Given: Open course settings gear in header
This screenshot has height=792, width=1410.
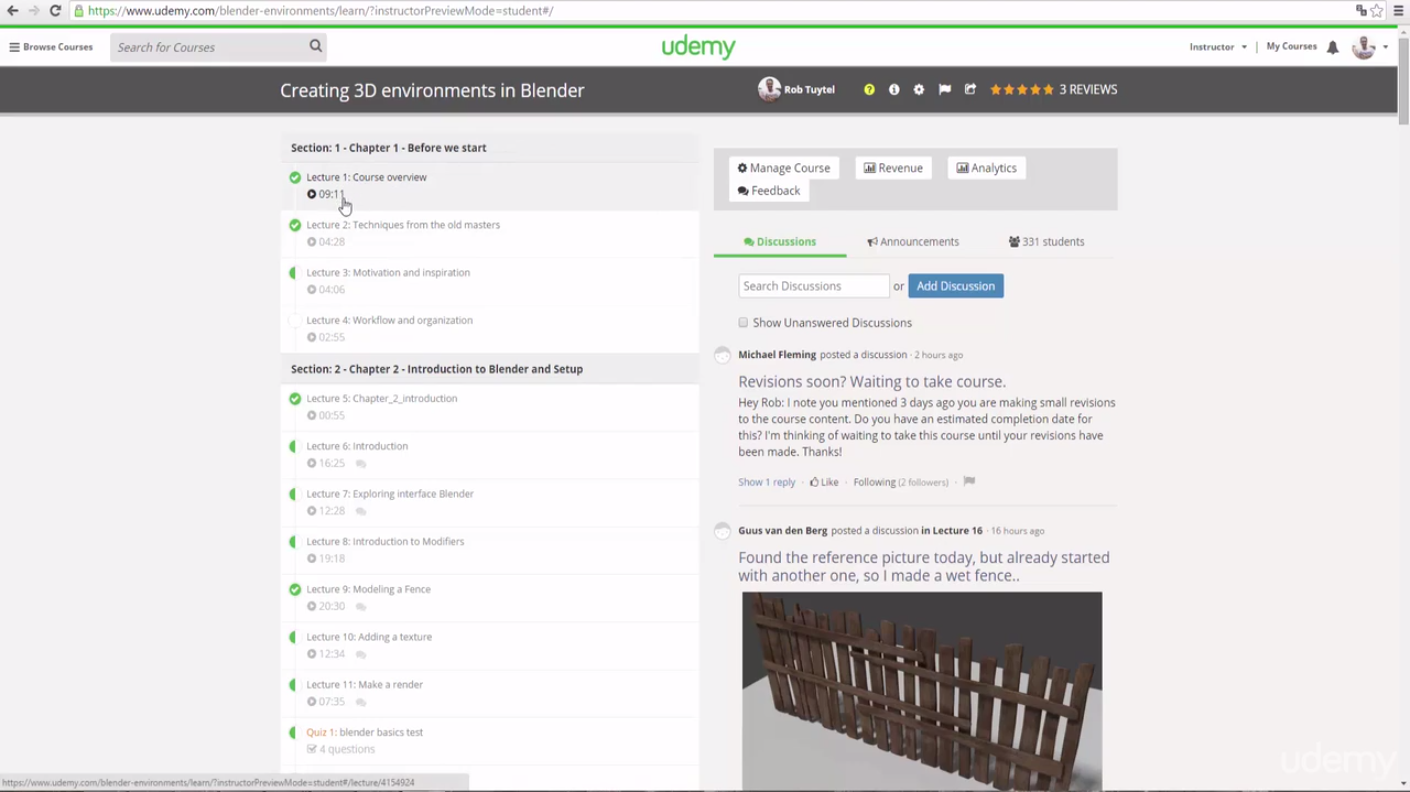Looking at the screenshot, I should 919,90.
